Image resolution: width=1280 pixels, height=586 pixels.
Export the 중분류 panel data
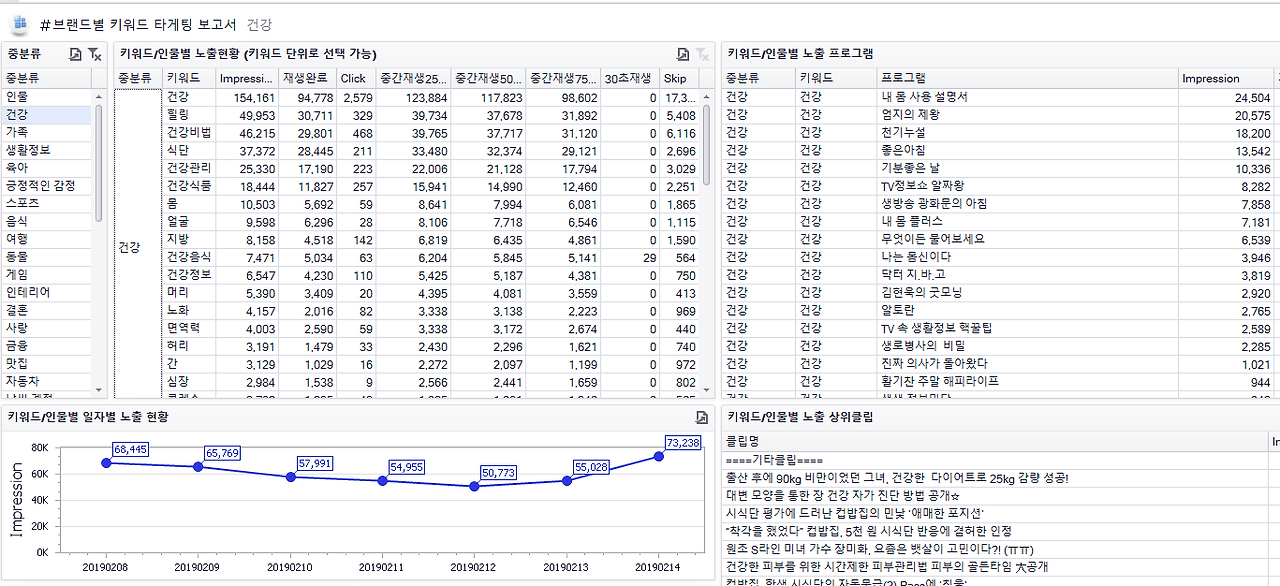pyautogui.click(x=75, y=54)
